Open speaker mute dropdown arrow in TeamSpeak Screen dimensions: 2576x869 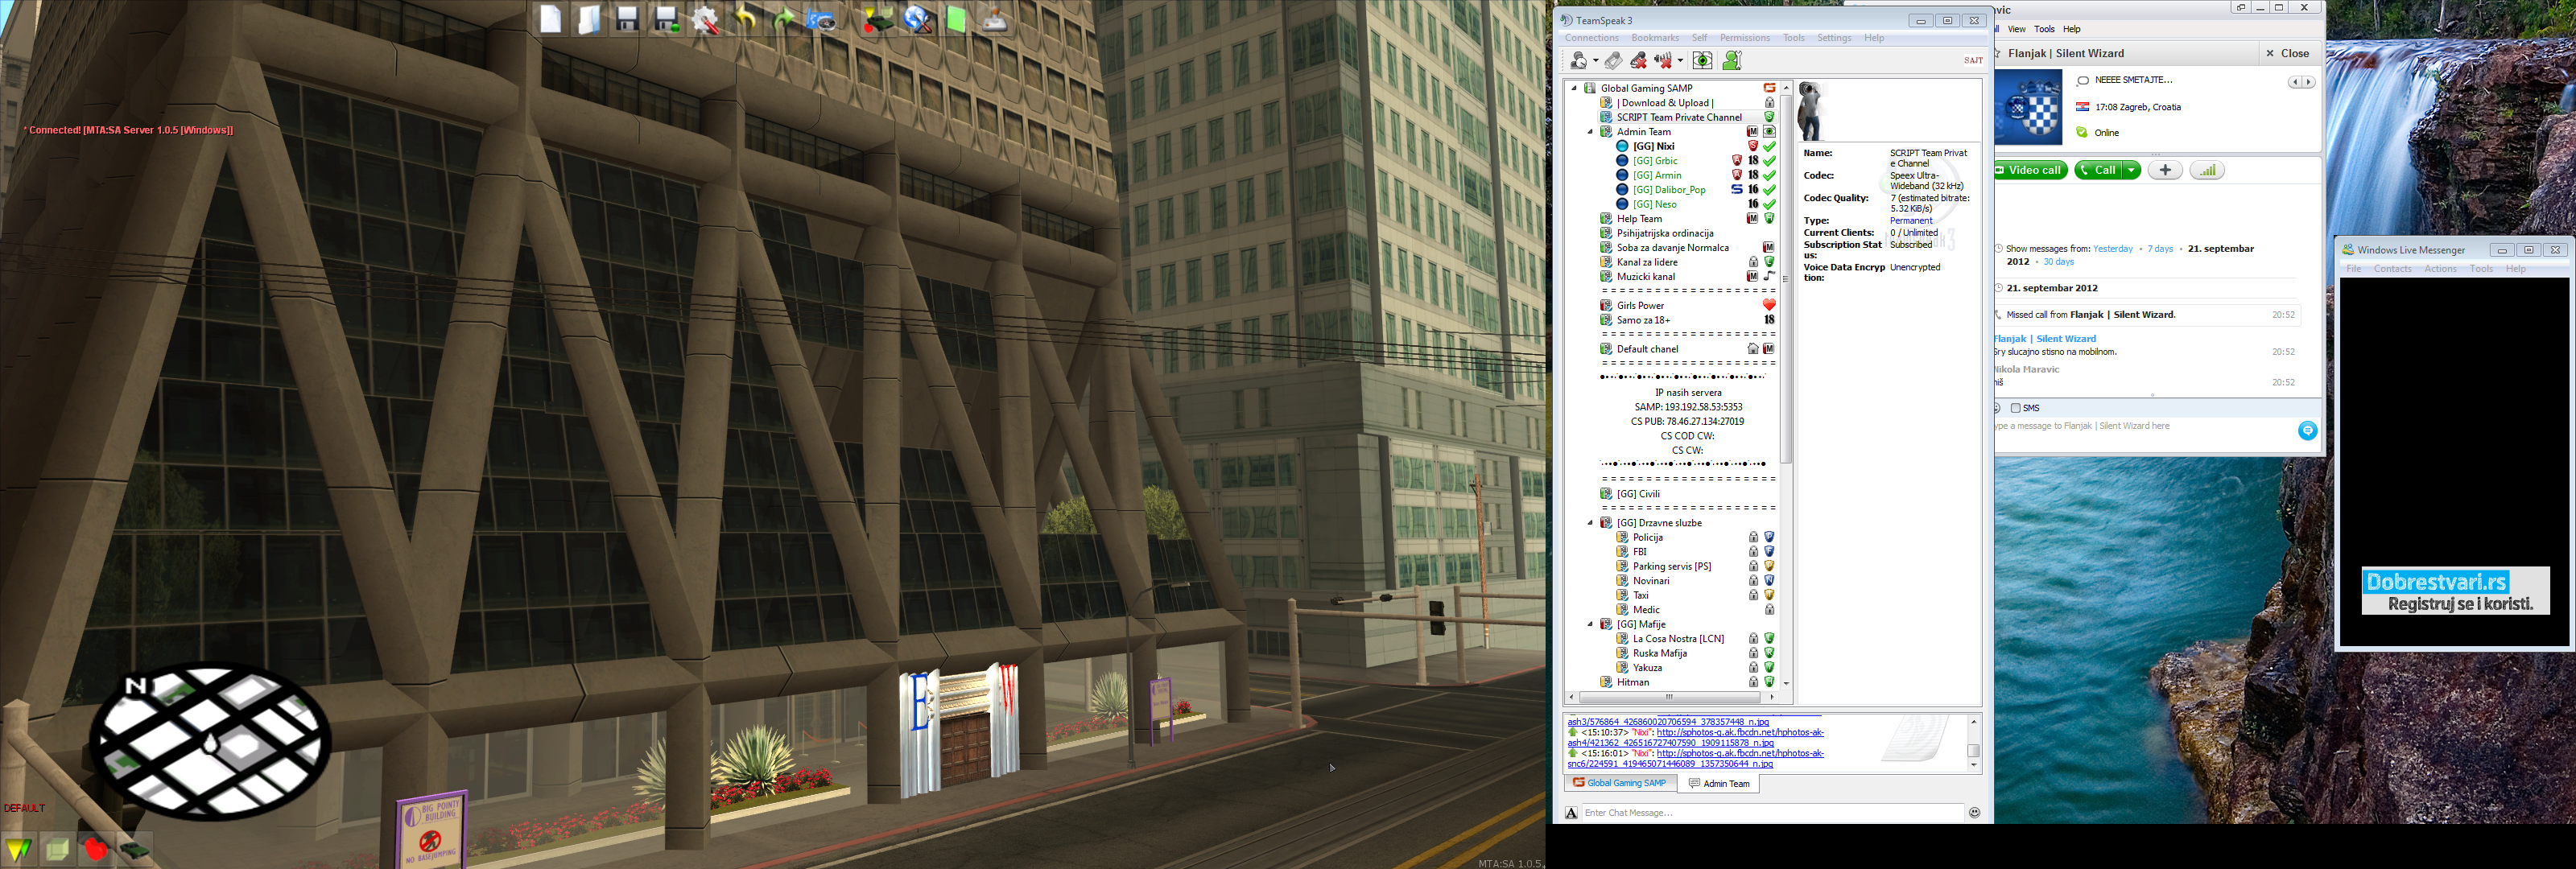coord(1680,61)
